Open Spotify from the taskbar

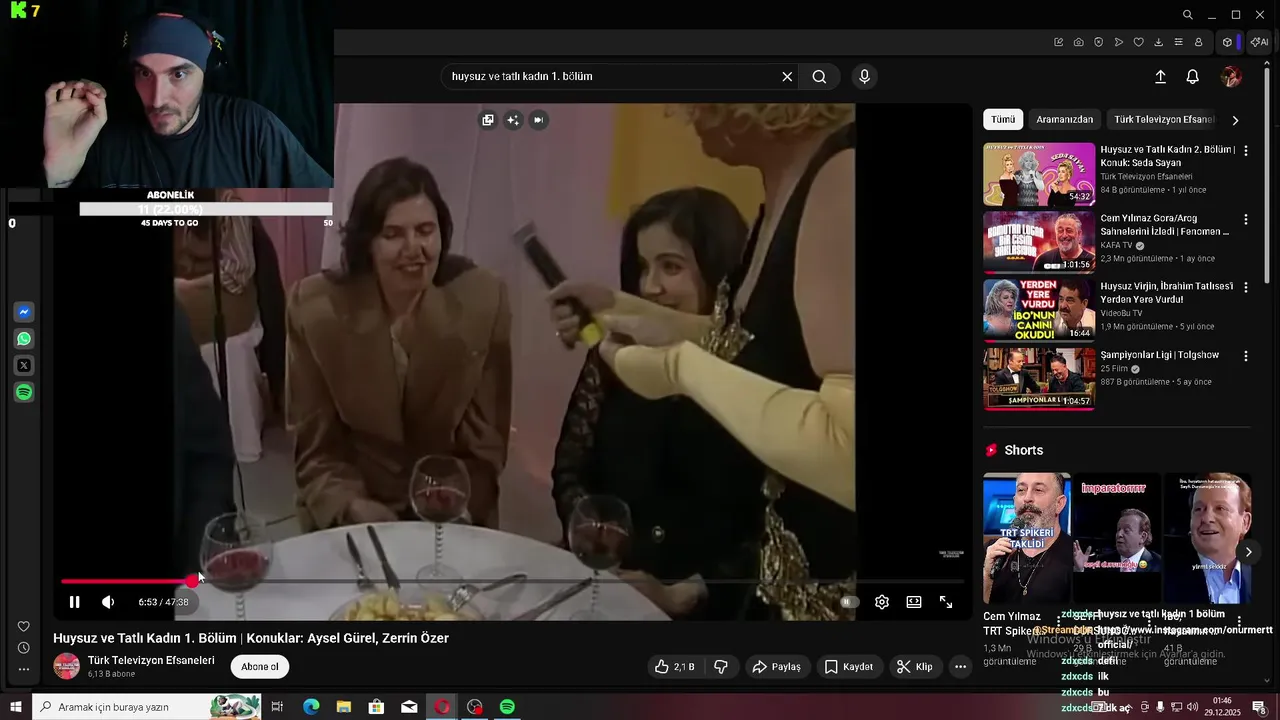(507, 707)
